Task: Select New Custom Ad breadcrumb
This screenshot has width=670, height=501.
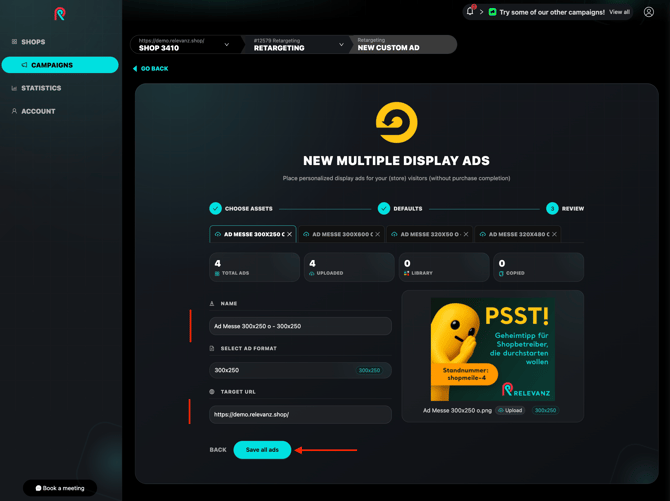Action: 402,44
